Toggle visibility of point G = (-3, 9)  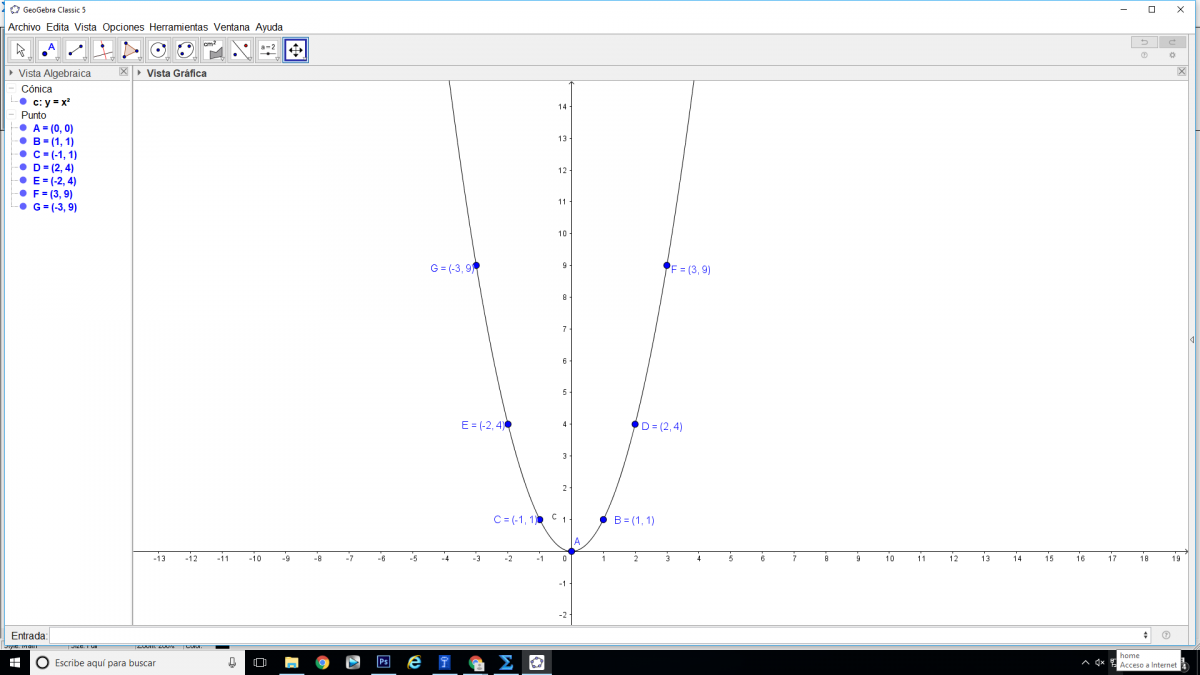tap(23, 207)
